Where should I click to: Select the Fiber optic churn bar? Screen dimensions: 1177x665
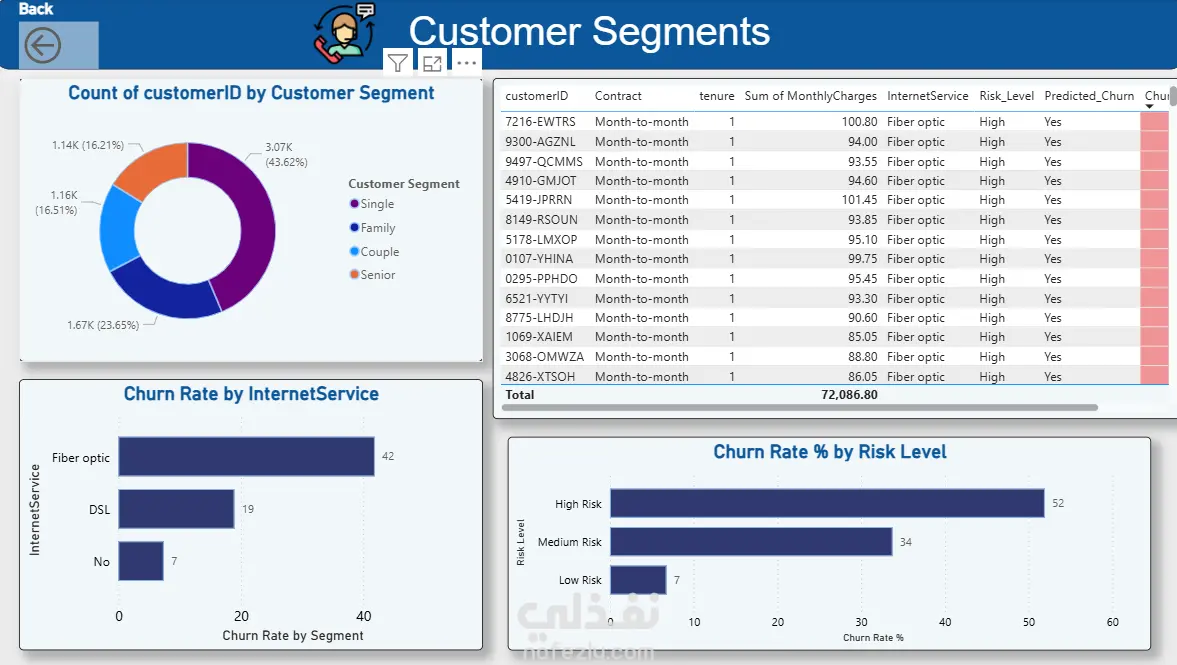246,456
